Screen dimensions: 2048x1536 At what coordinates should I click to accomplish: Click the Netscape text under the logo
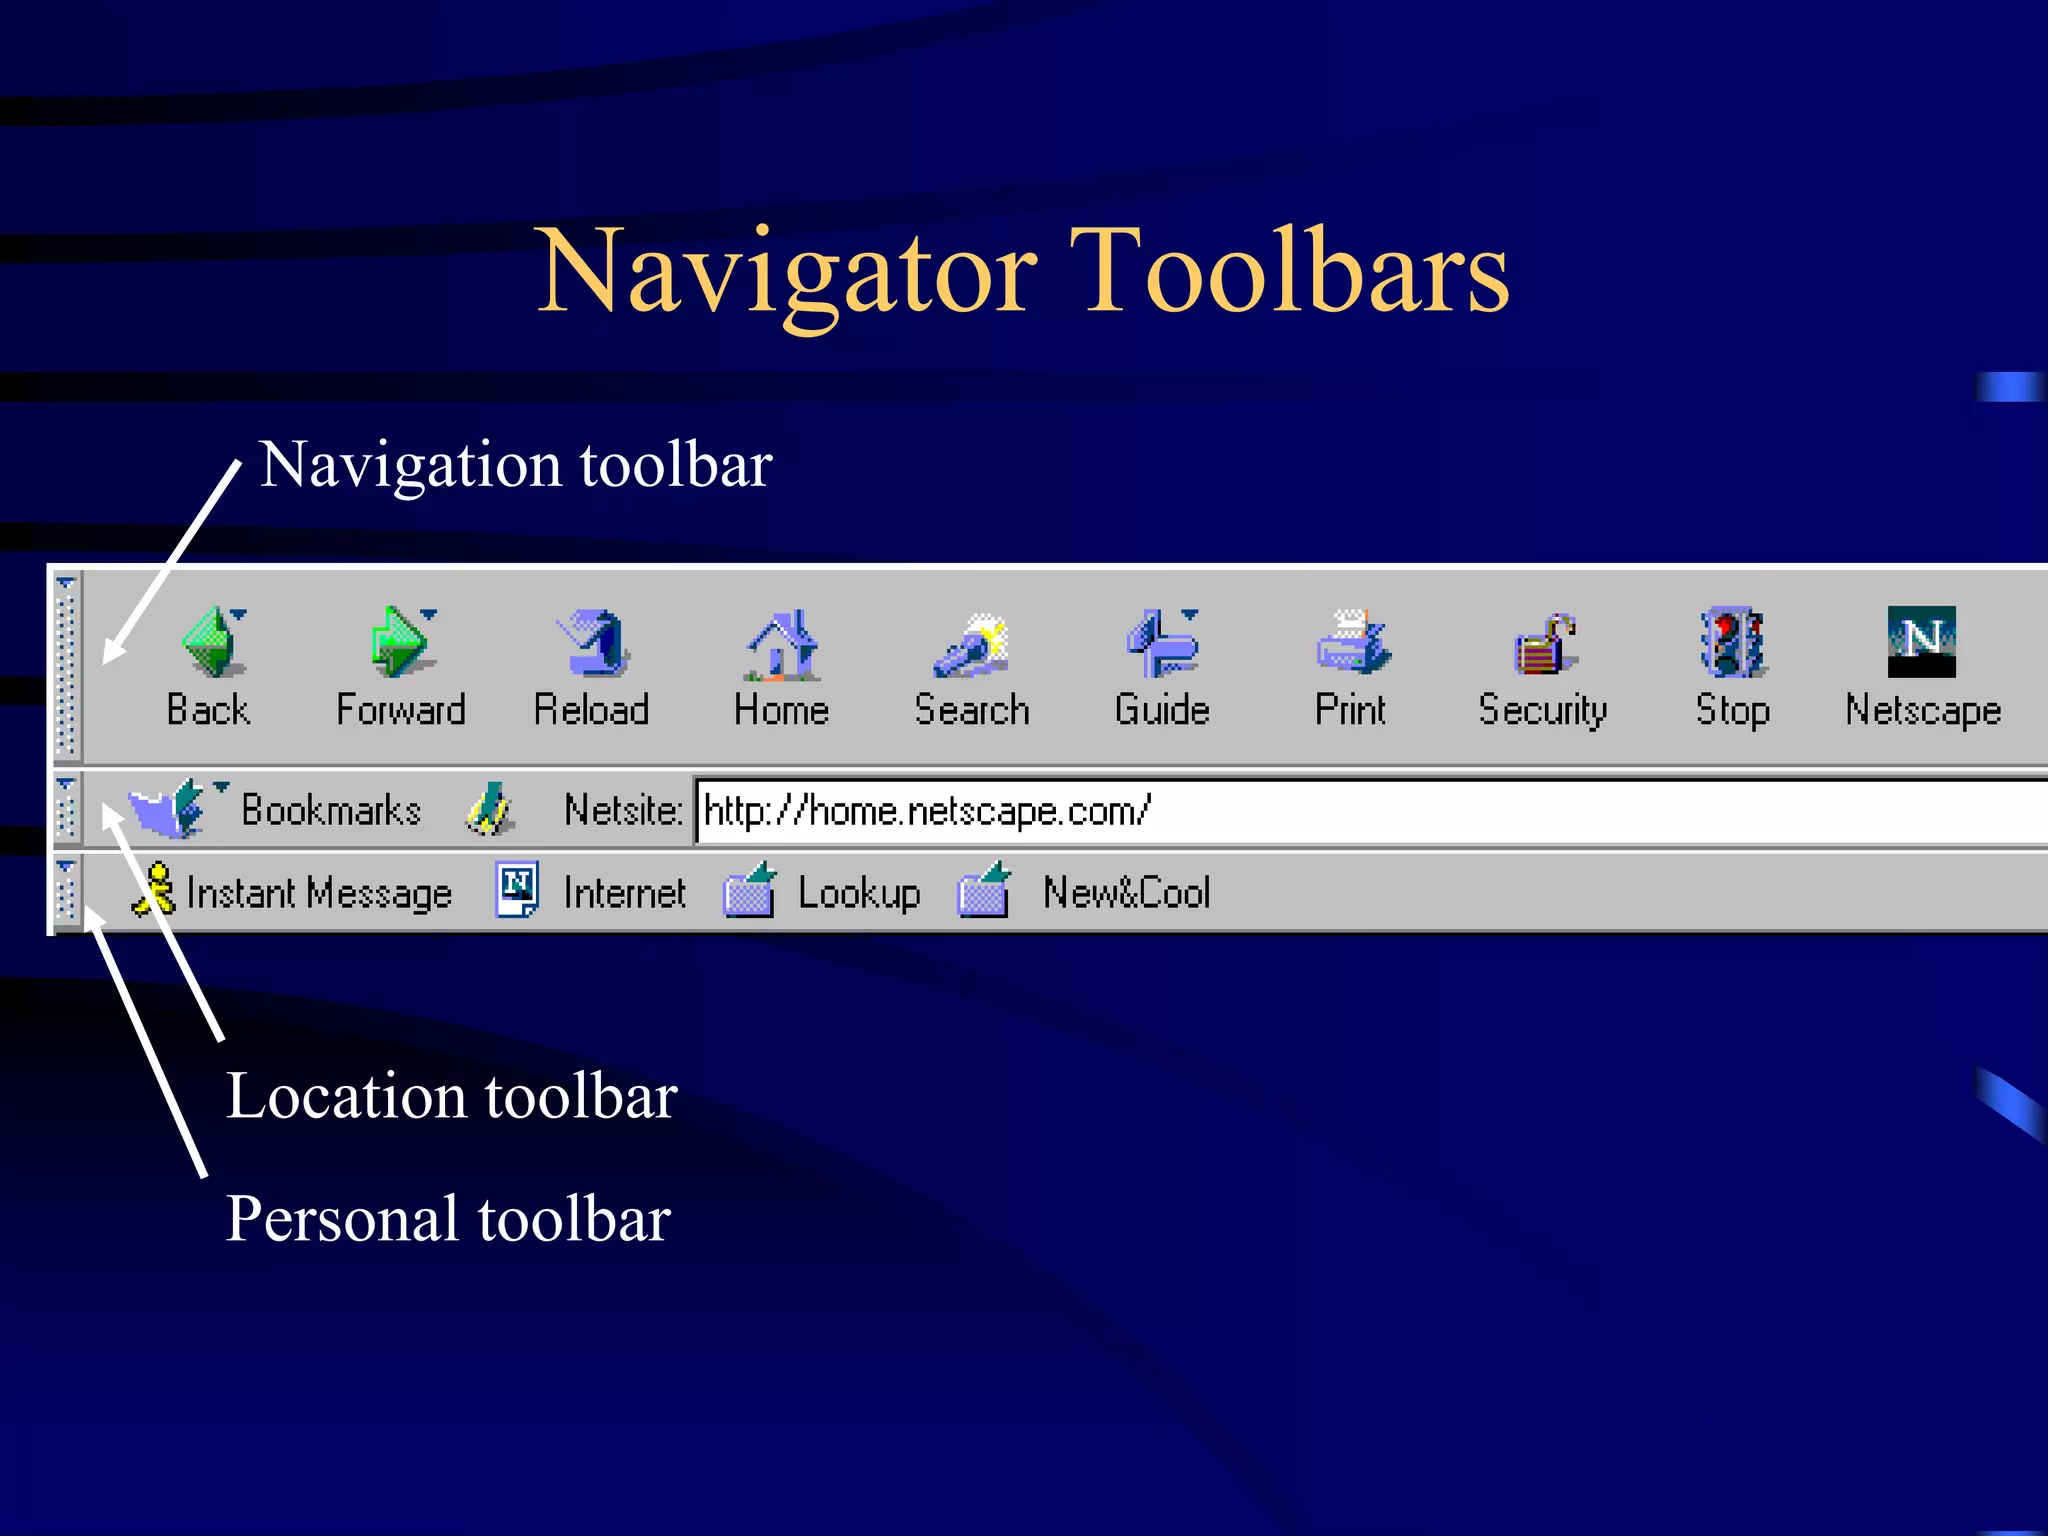pos(1923,711)
